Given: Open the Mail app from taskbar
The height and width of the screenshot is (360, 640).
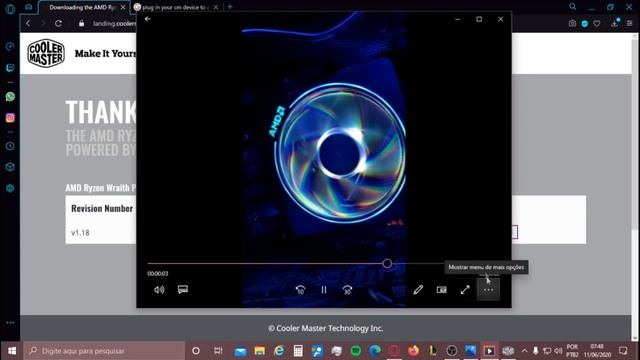Looking at the screenshot, I should pyautogui.click(x=240, y=351).
